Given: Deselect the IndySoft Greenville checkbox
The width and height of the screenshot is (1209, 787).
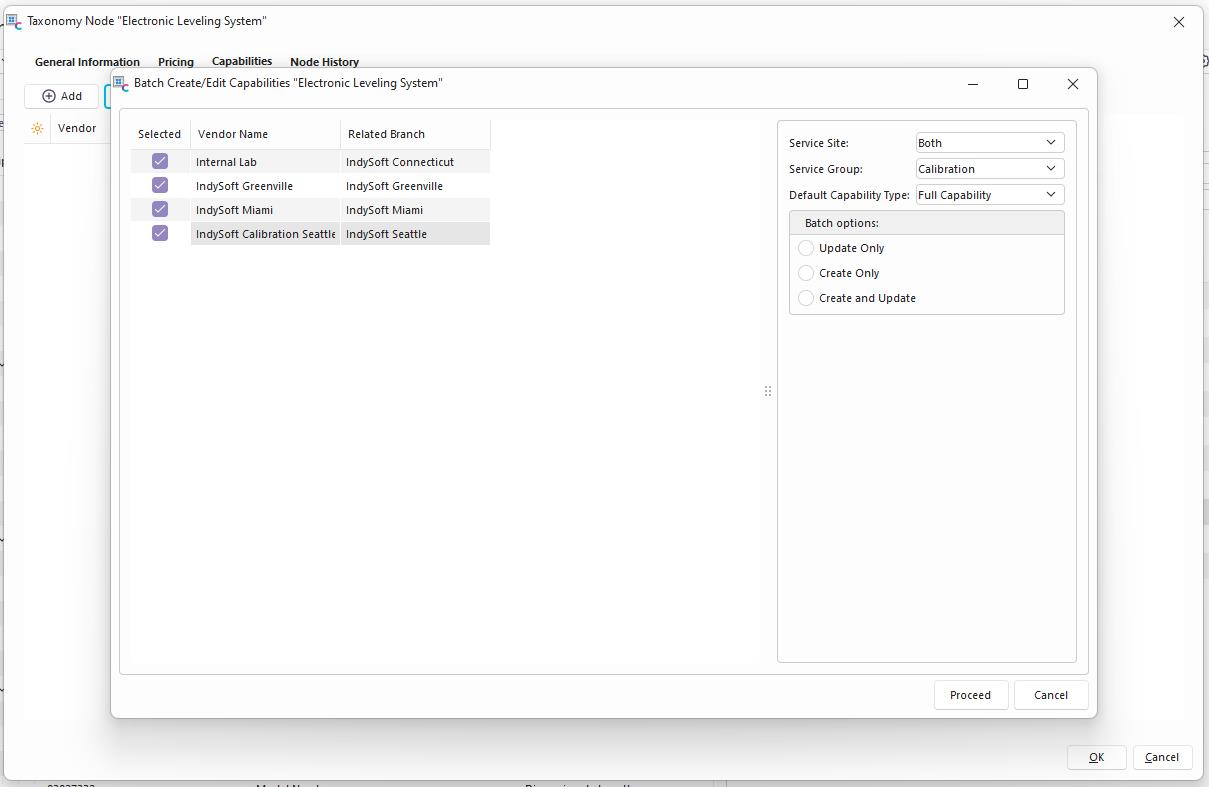Looking at the screenshot, I should 160,185.
